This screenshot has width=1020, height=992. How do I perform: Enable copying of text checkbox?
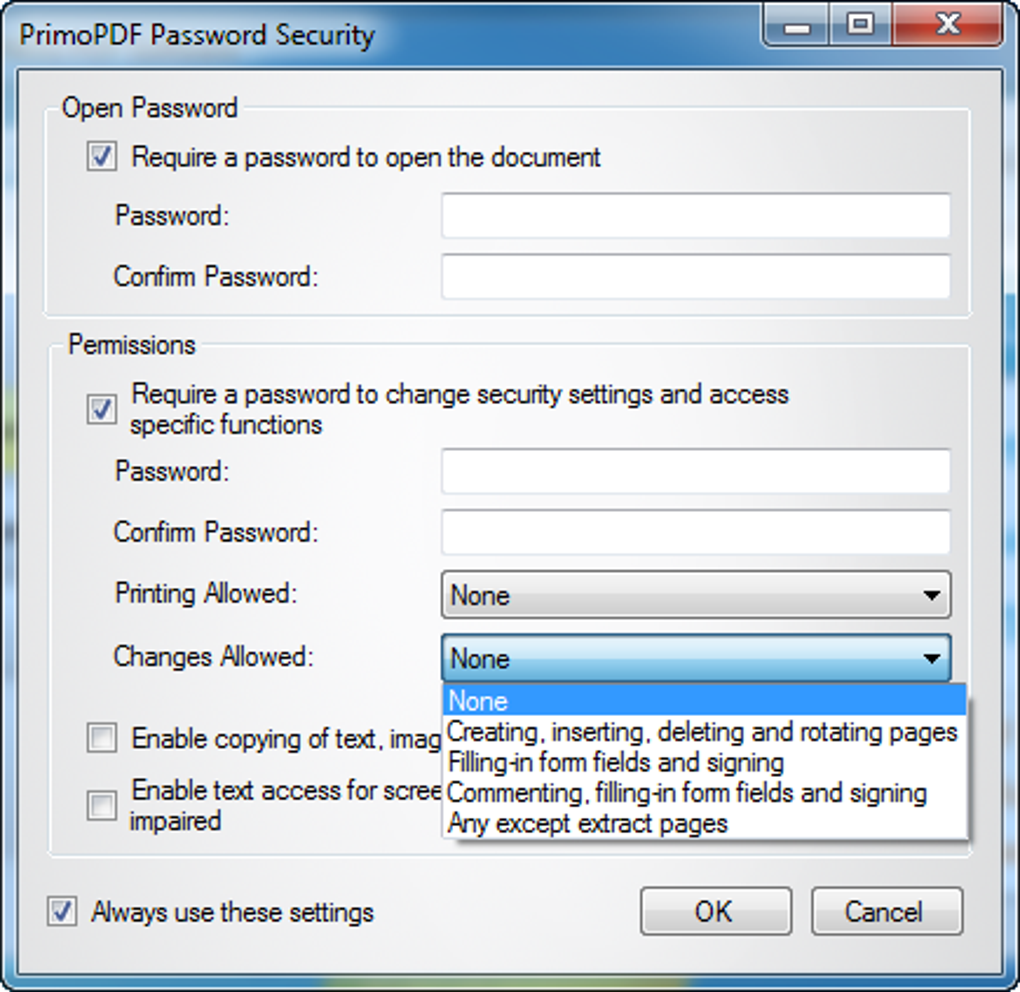click(101, 739)
